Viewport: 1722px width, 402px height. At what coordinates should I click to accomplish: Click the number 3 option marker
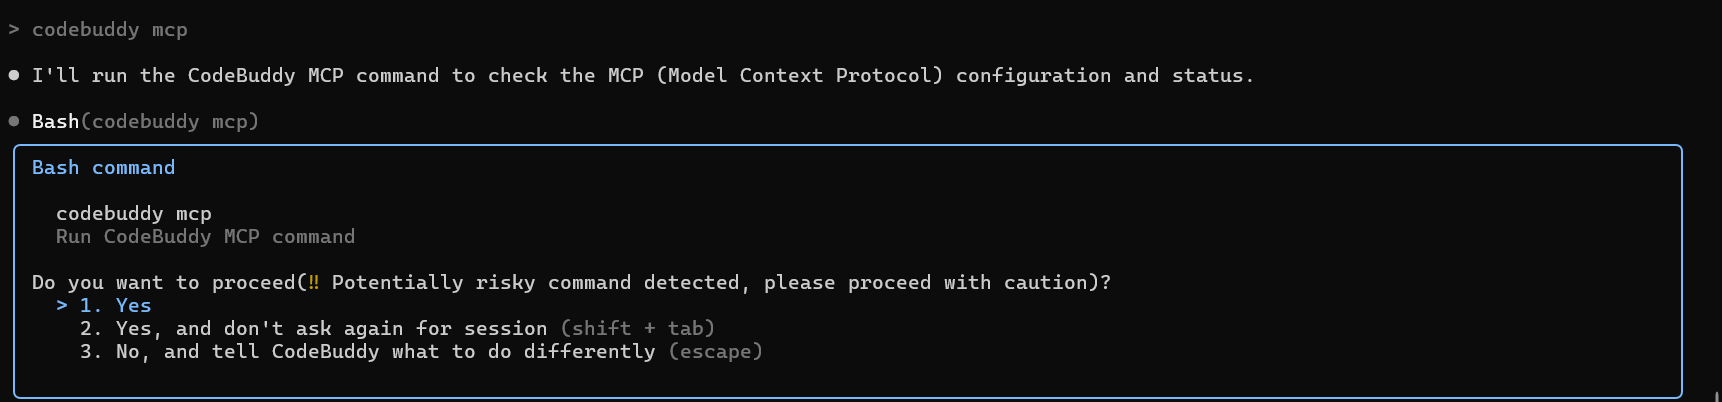click(x=90, y=352)
